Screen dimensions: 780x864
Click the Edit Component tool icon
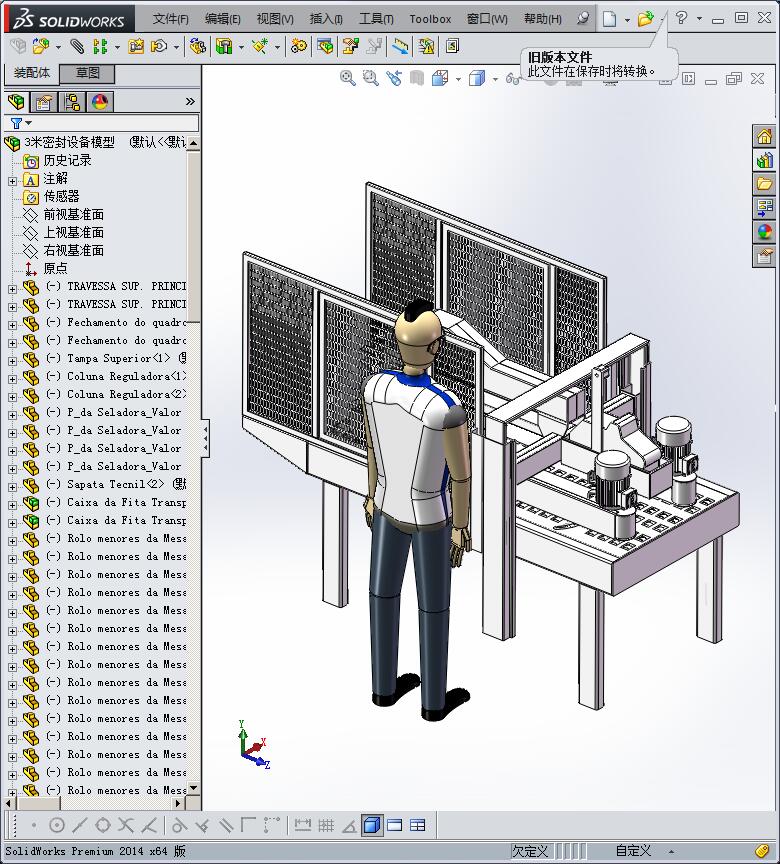click(x=18, y=46)
